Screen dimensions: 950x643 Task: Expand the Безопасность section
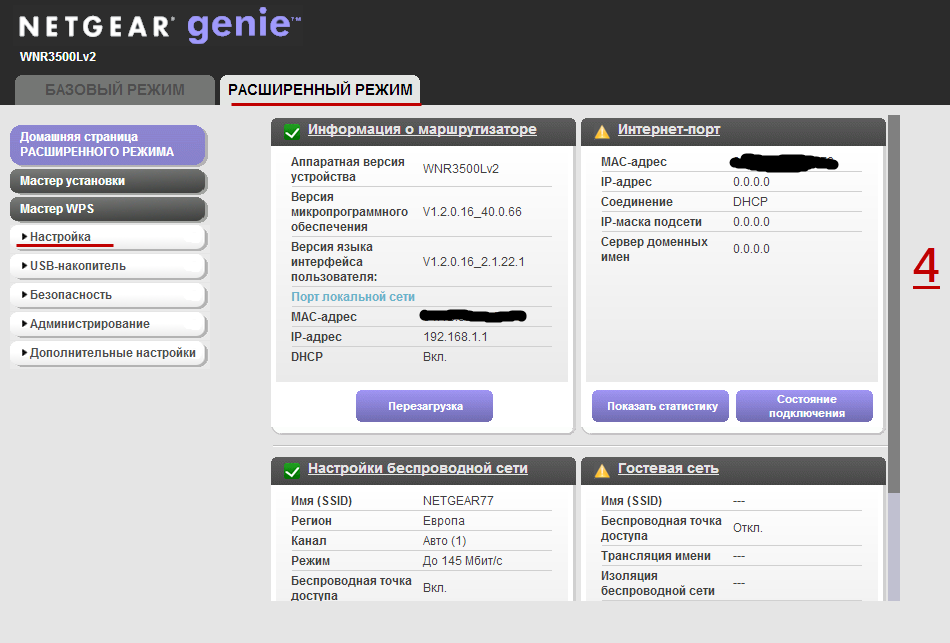[108, 295]
